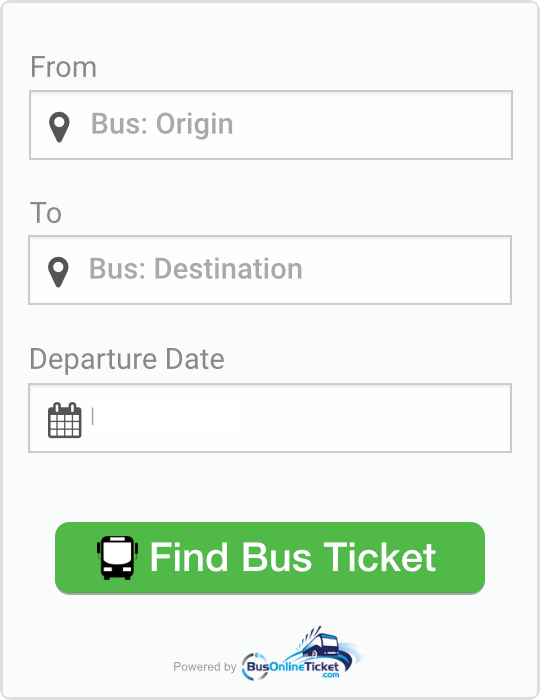Click the From field label
The height and width of the screenshot is (700, 540).
[x=63, y=67]
